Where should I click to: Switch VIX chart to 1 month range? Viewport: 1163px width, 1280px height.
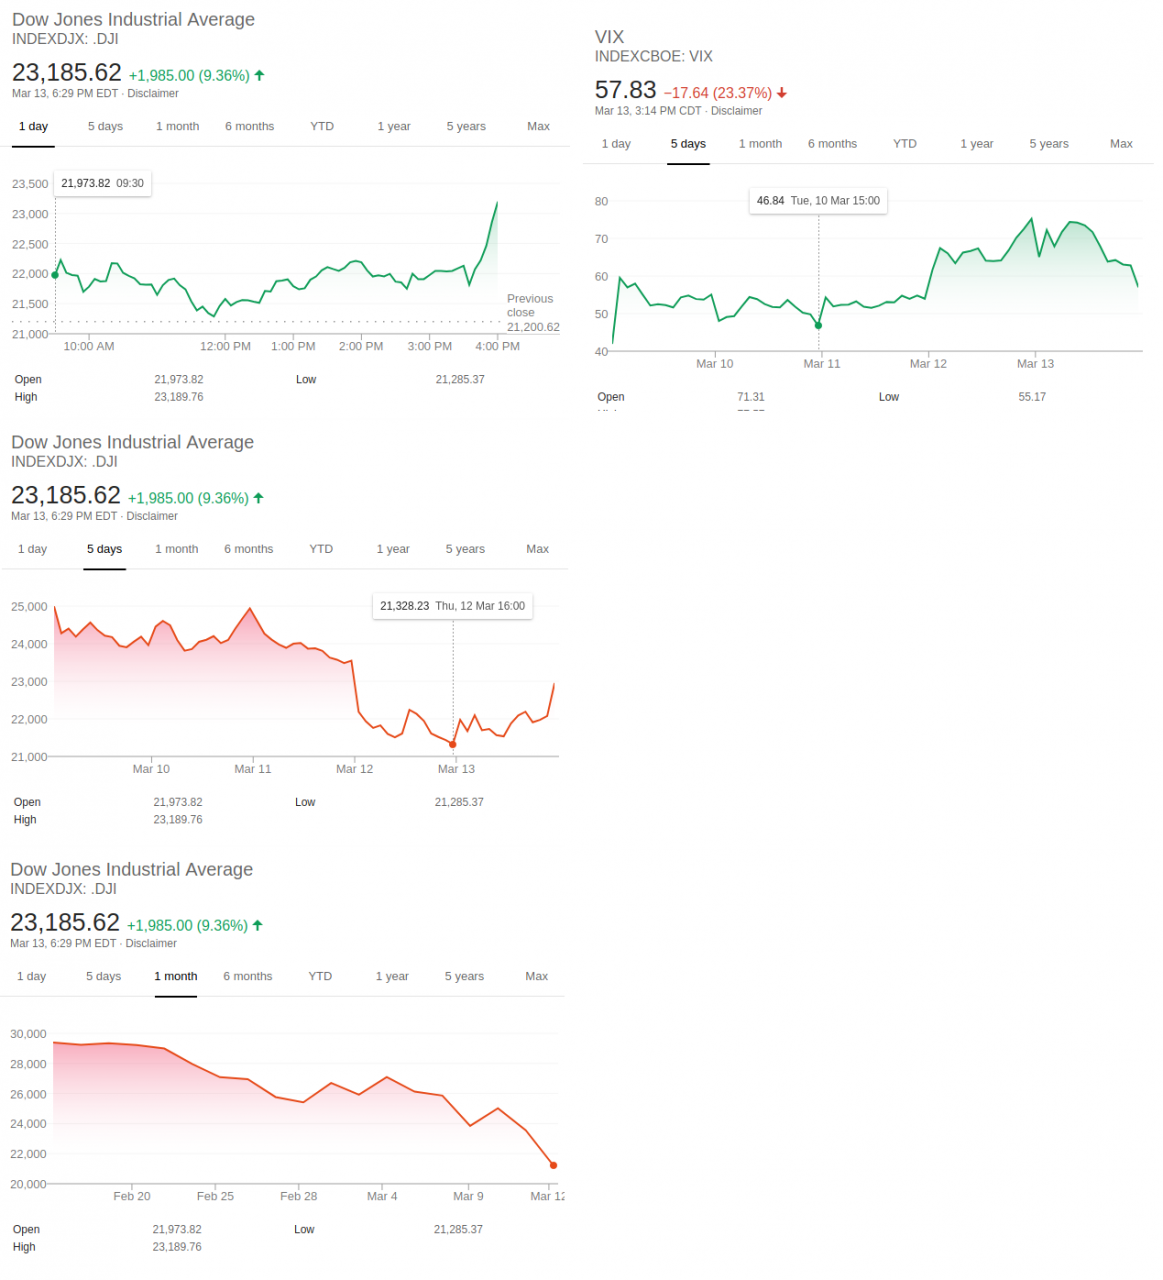pos(760,144)
